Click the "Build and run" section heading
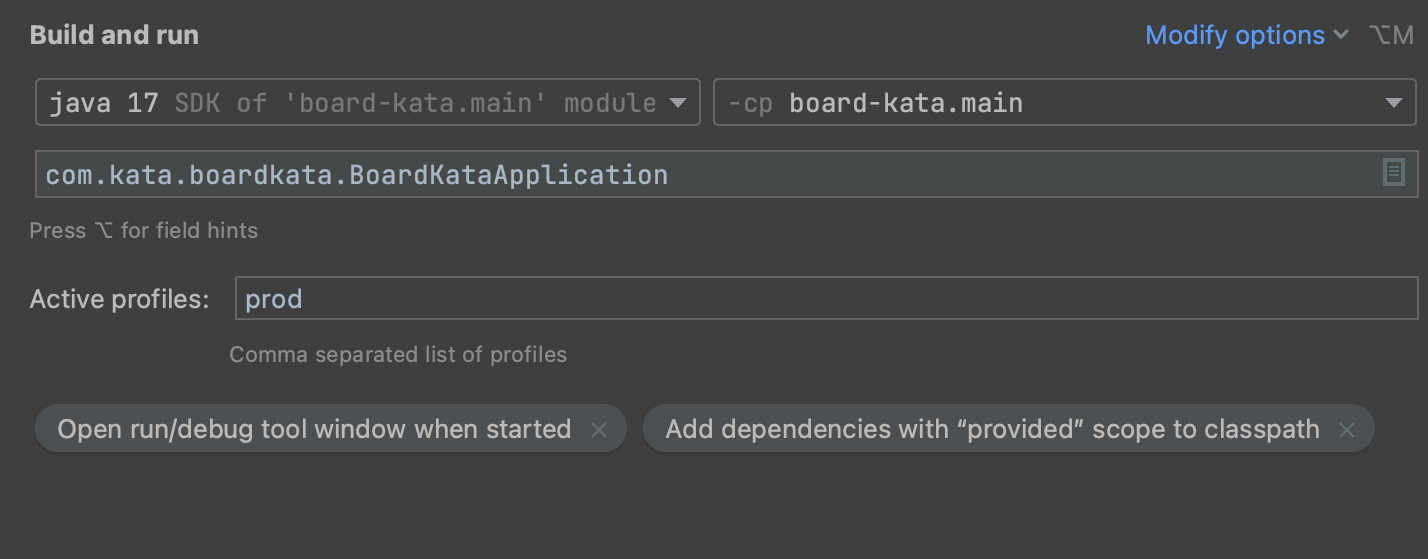1428x559 pixels. pyautogui.click(x=114, y=35)
